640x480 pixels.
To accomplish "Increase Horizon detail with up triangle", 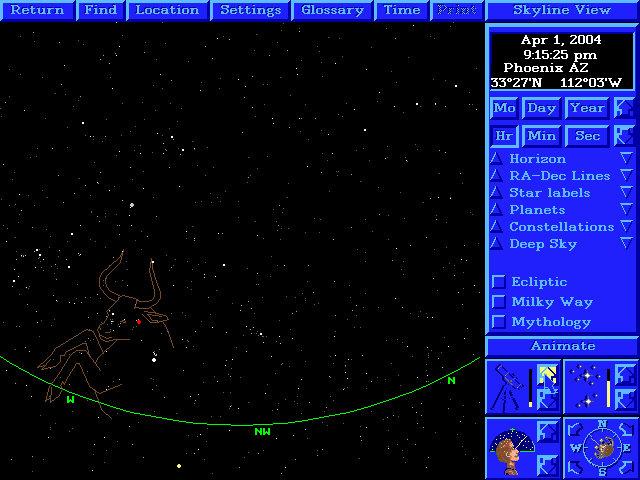I will point(496,158).
